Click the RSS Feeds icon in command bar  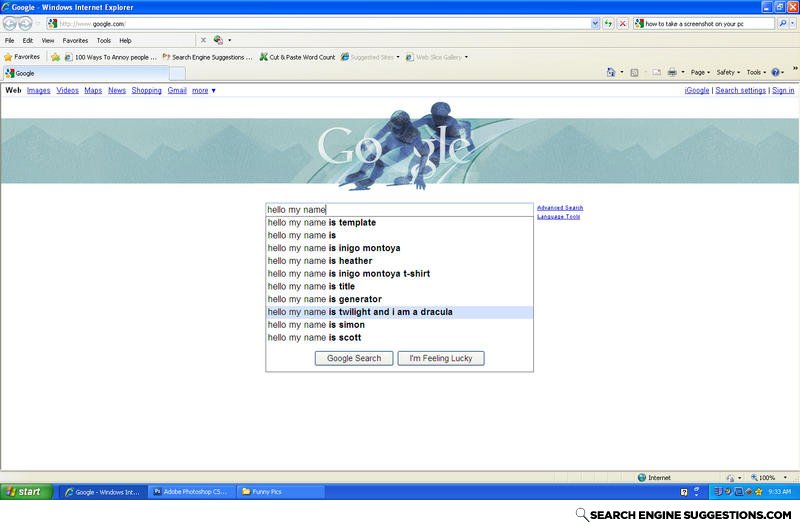point(634,72)
